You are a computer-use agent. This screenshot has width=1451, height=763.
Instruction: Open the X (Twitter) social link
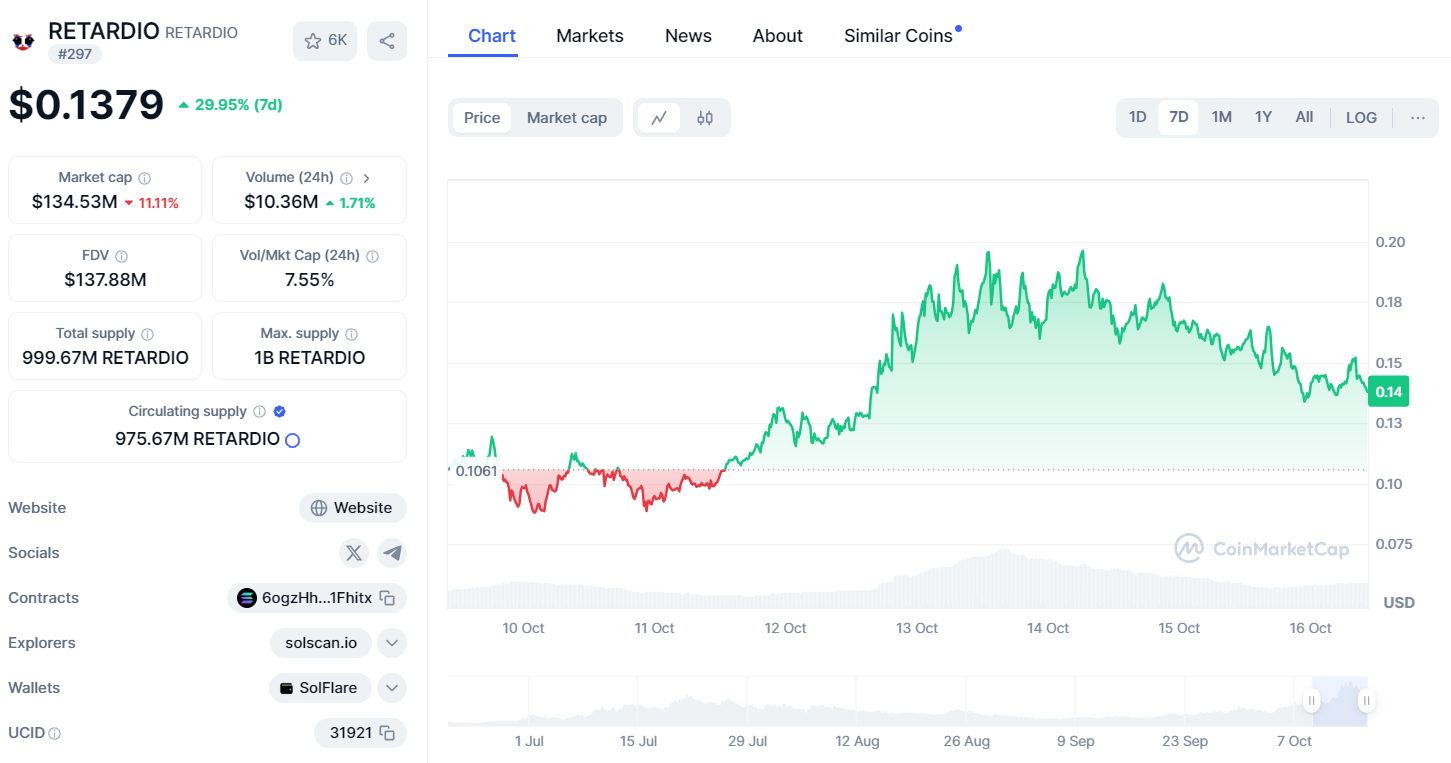[353, 553]
